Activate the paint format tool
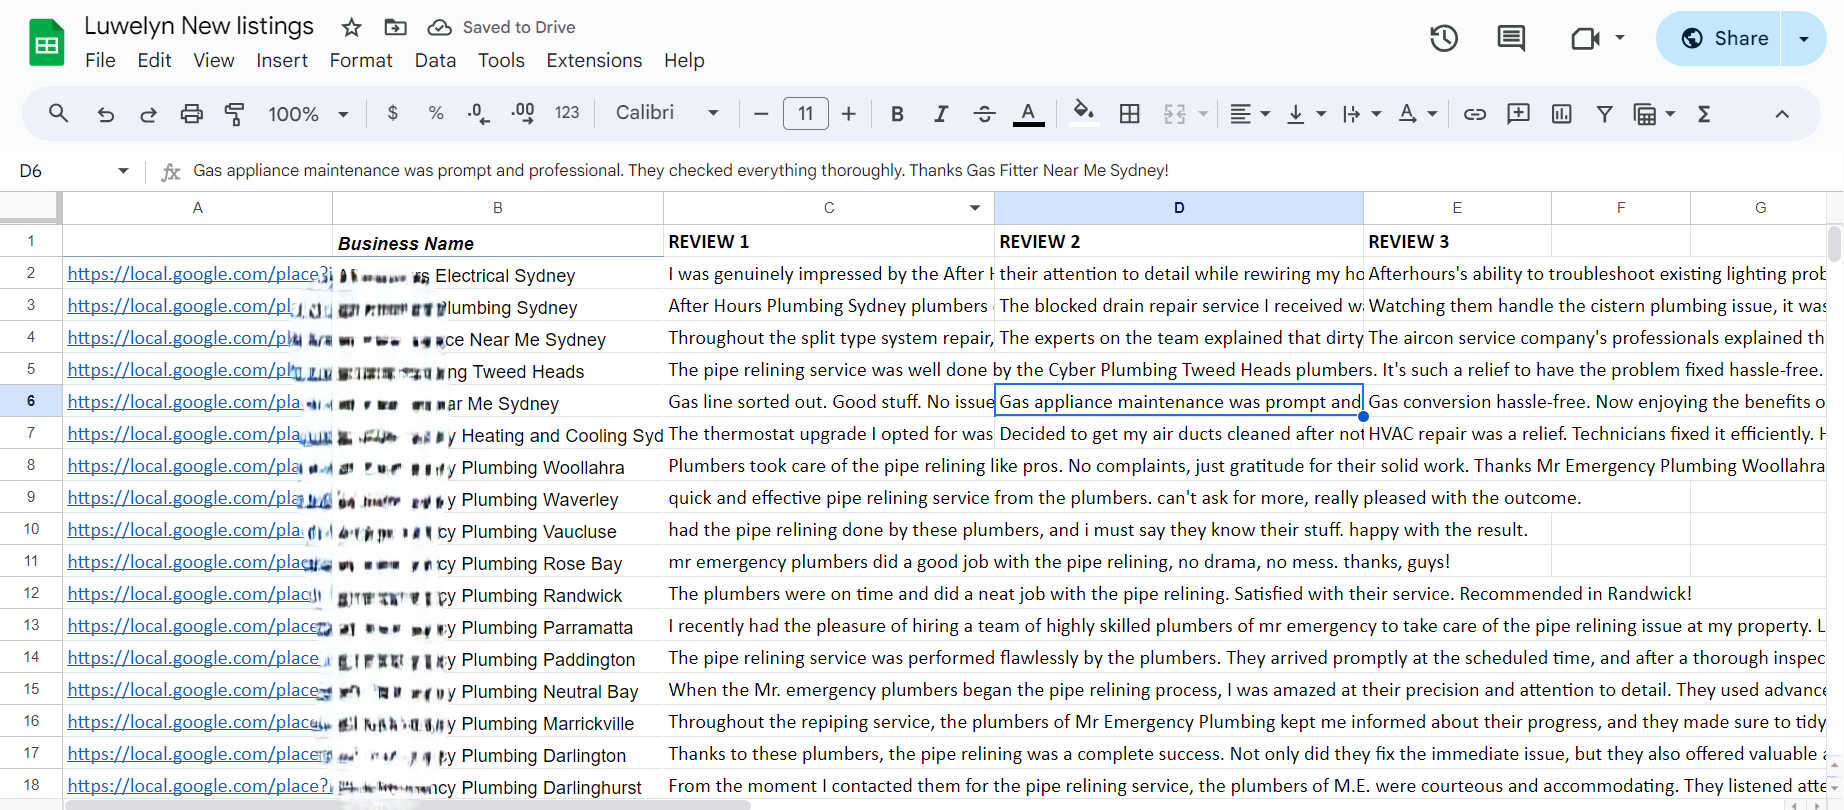This screenshot has width=1844, height=810. click(235, 114)
